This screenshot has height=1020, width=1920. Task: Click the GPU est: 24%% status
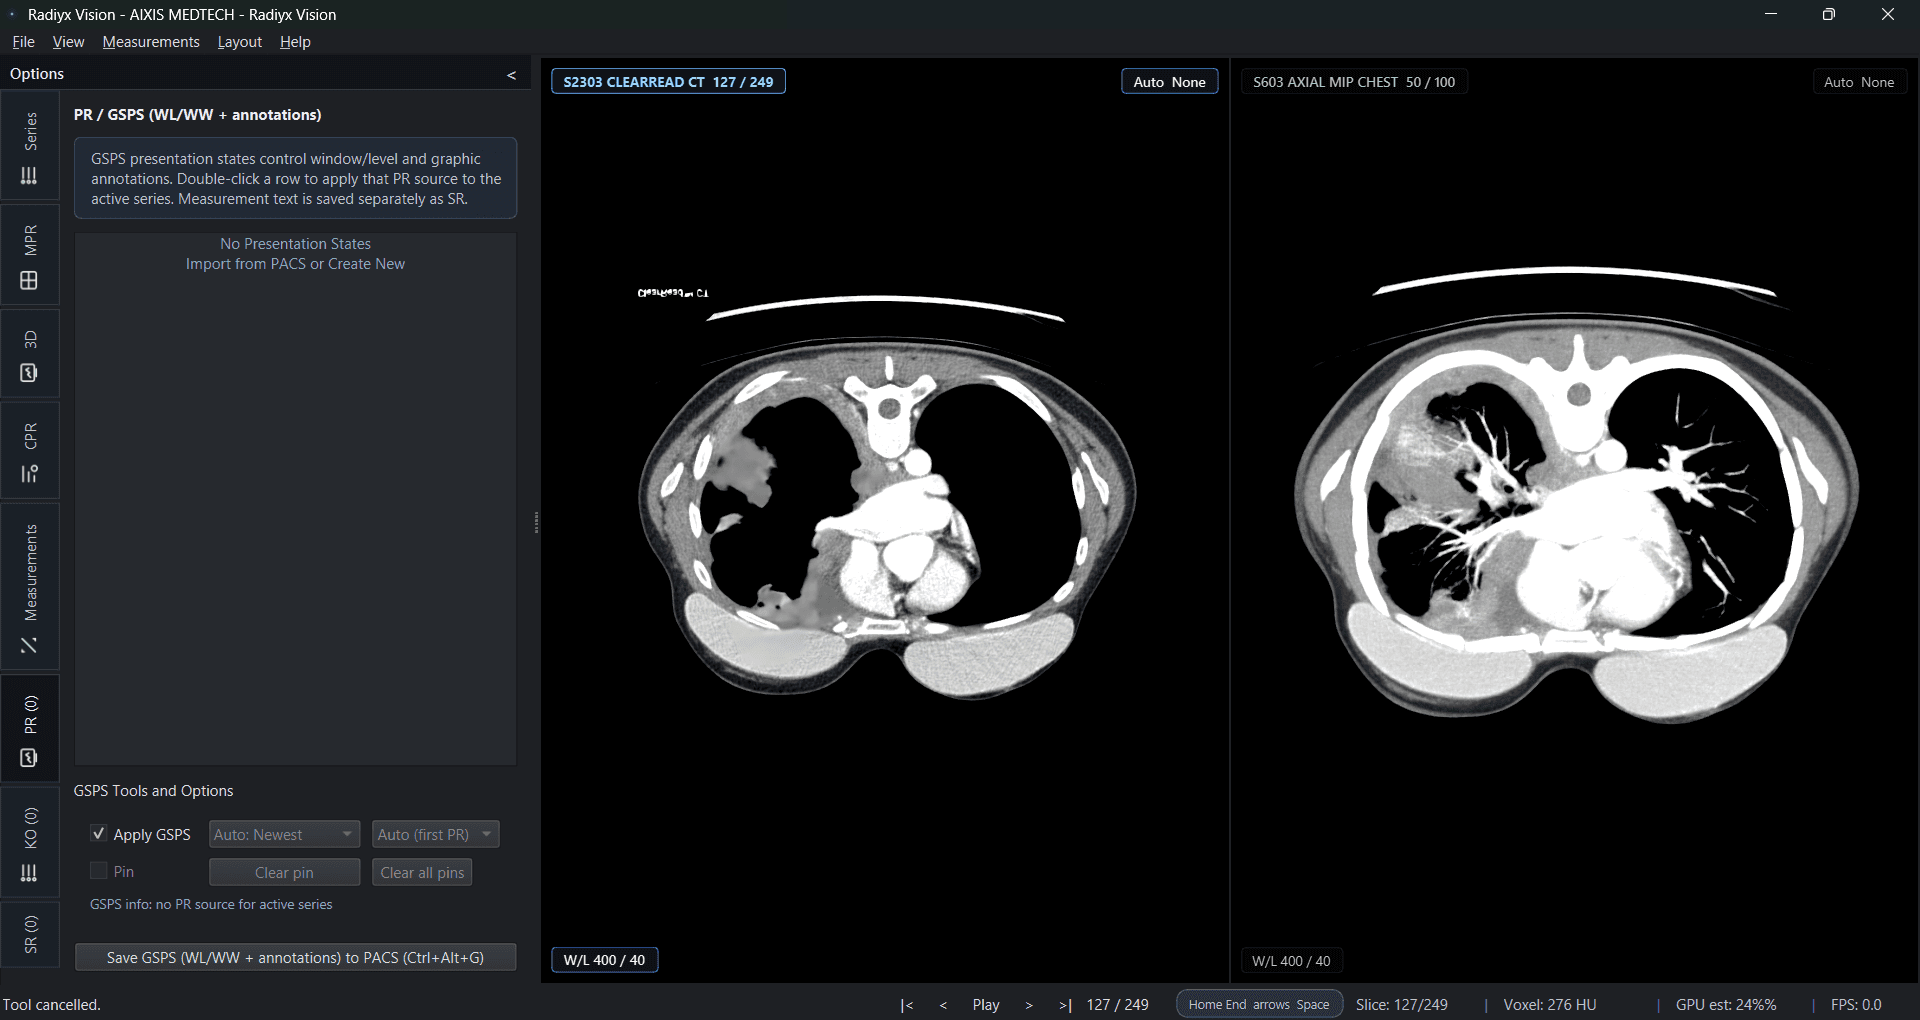[1726, 1005]
